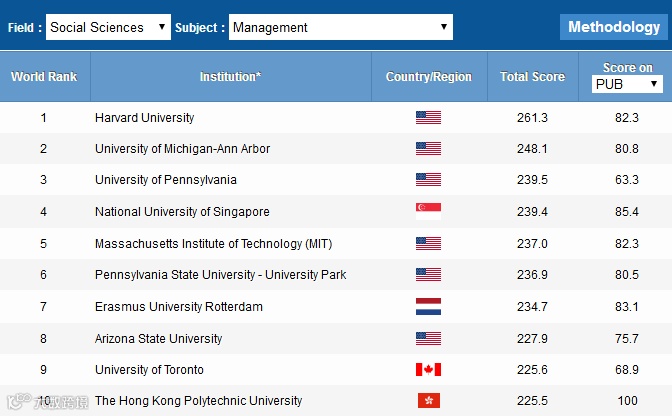Click PUB score 83.1
The height and width of the screenshot is (416, 672).
(x=627, y=307)
